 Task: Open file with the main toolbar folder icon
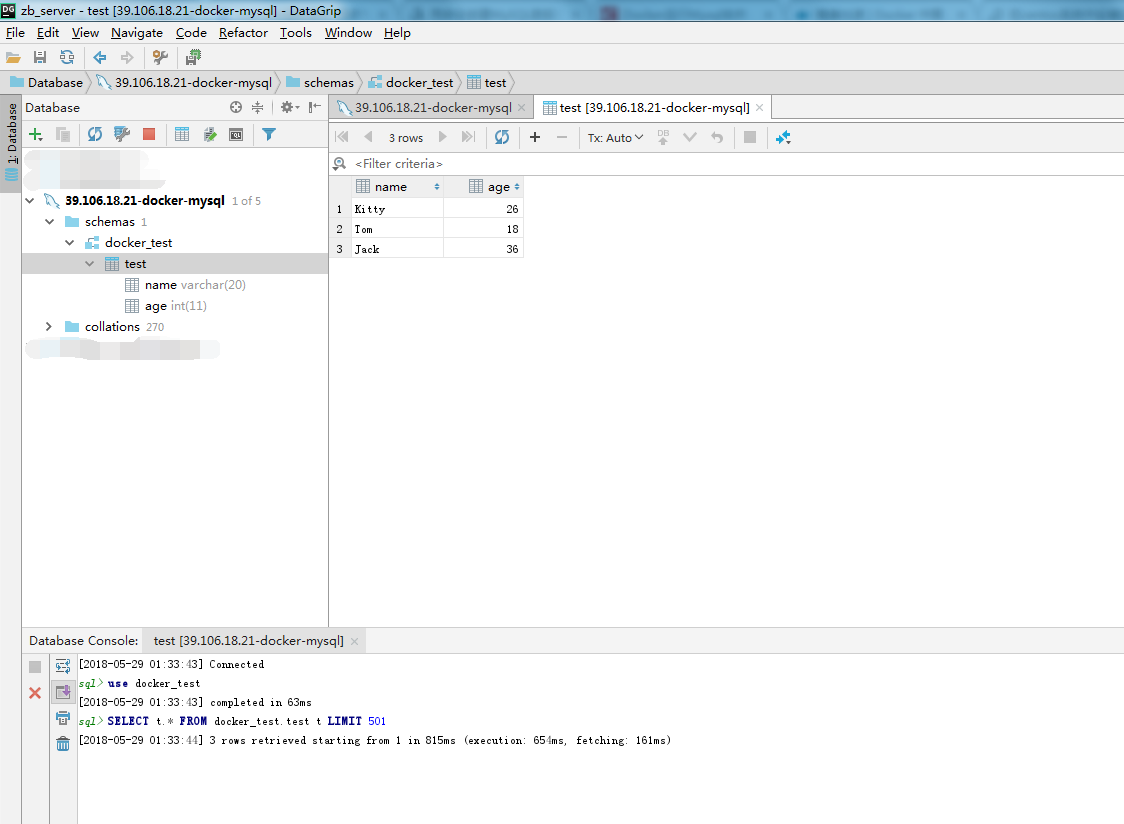[x=13, y=57]
